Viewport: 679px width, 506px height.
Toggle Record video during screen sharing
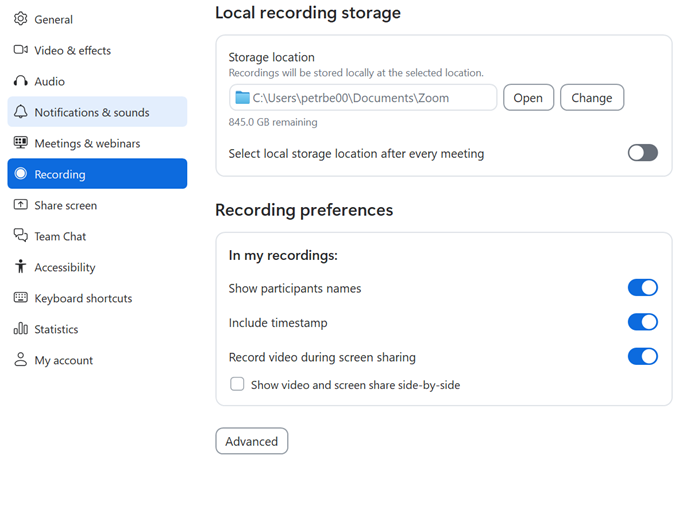click(x=642, y=356)
